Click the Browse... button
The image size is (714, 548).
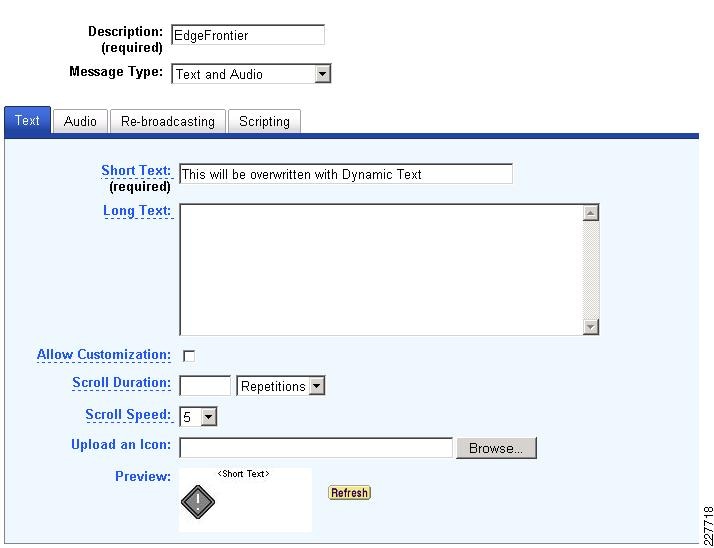[496, 448]
